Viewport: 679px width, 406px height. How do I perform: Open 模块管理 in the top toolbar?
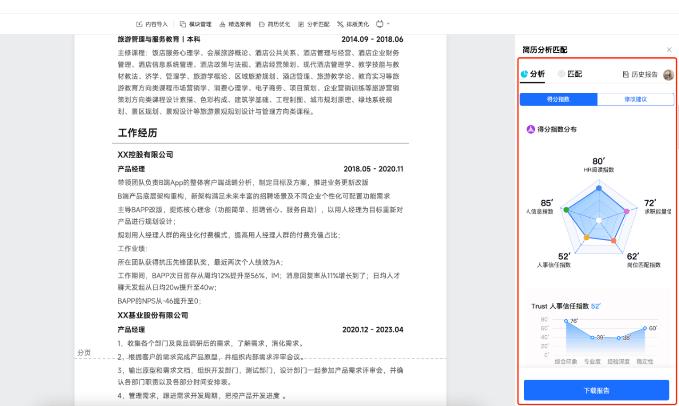[x=196, y=24]
